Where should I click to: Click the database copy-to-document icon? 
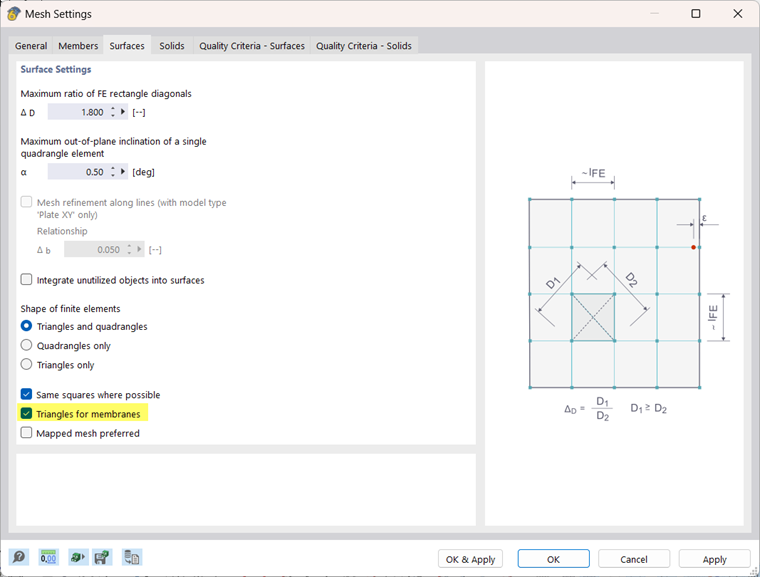131,557
